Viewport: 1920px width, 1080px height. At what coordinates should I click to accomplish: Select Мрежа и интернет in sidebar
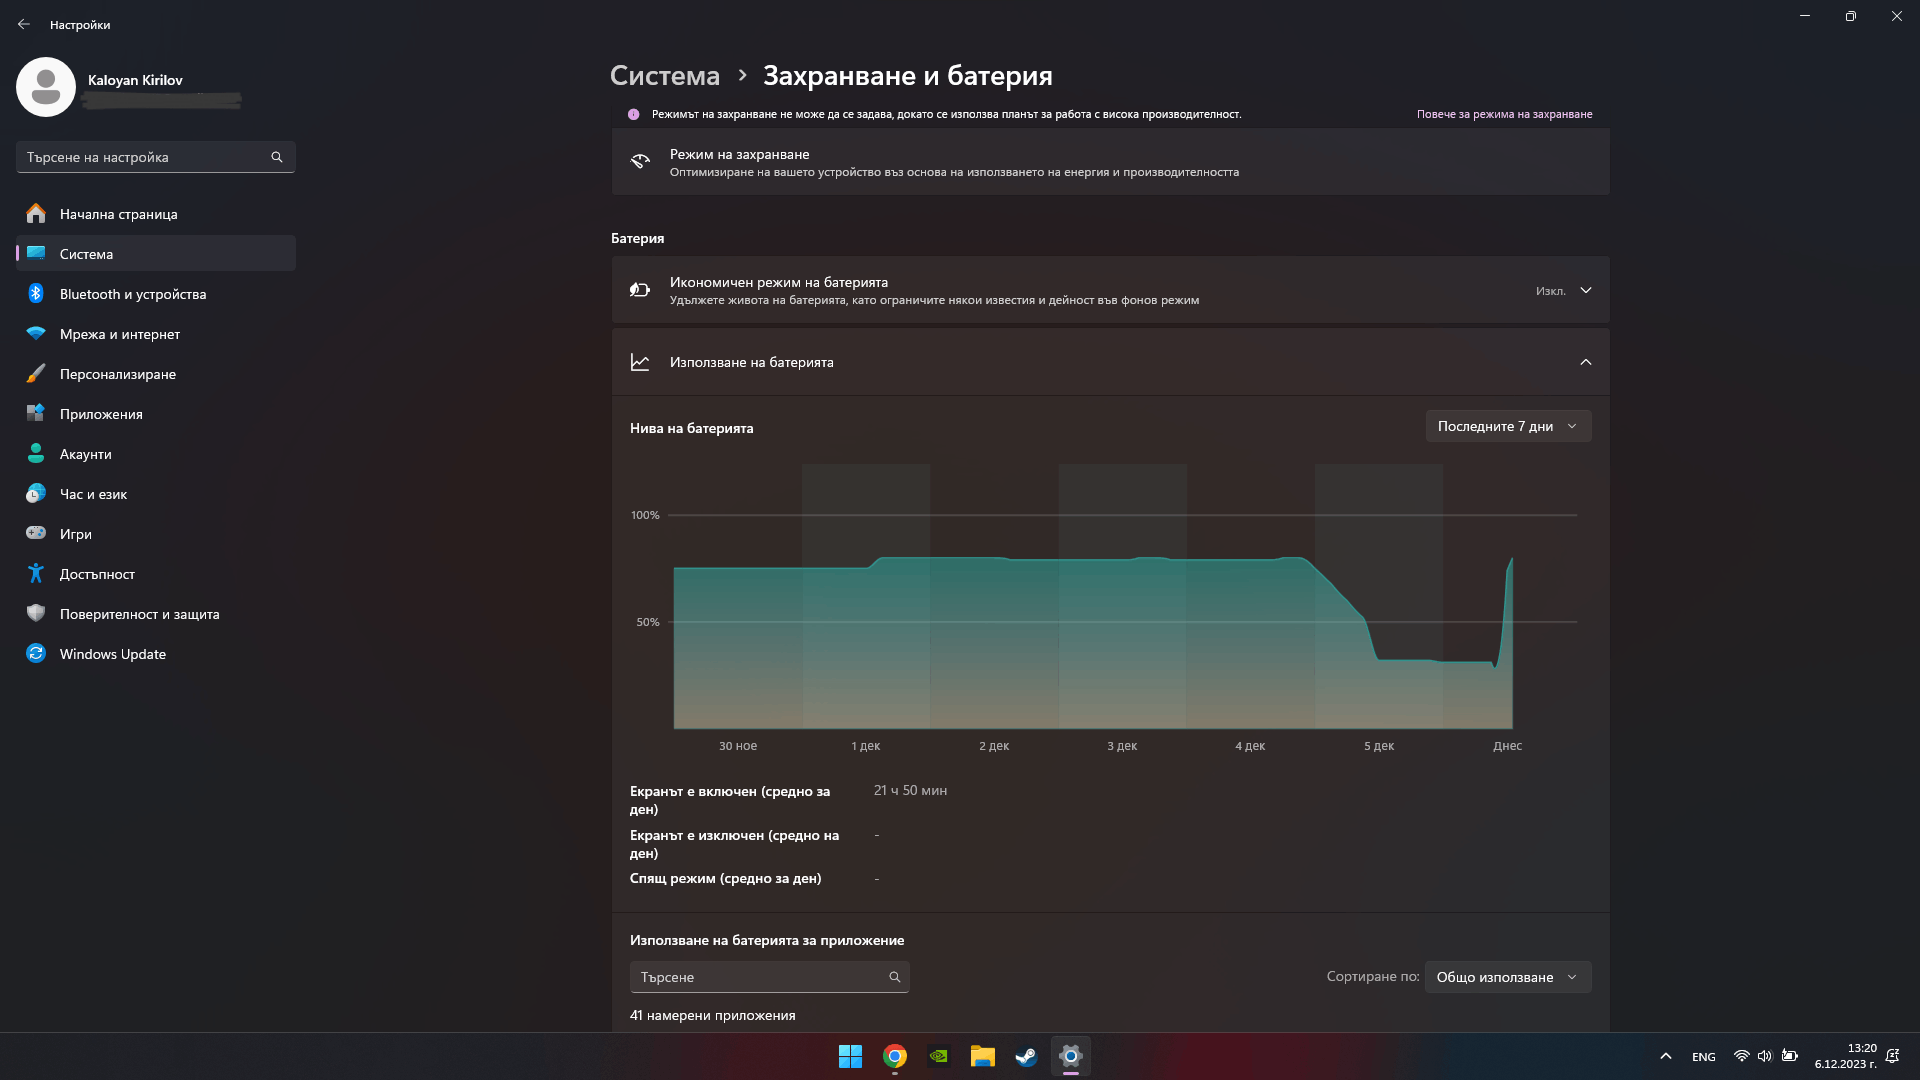(x=119, y=334)
